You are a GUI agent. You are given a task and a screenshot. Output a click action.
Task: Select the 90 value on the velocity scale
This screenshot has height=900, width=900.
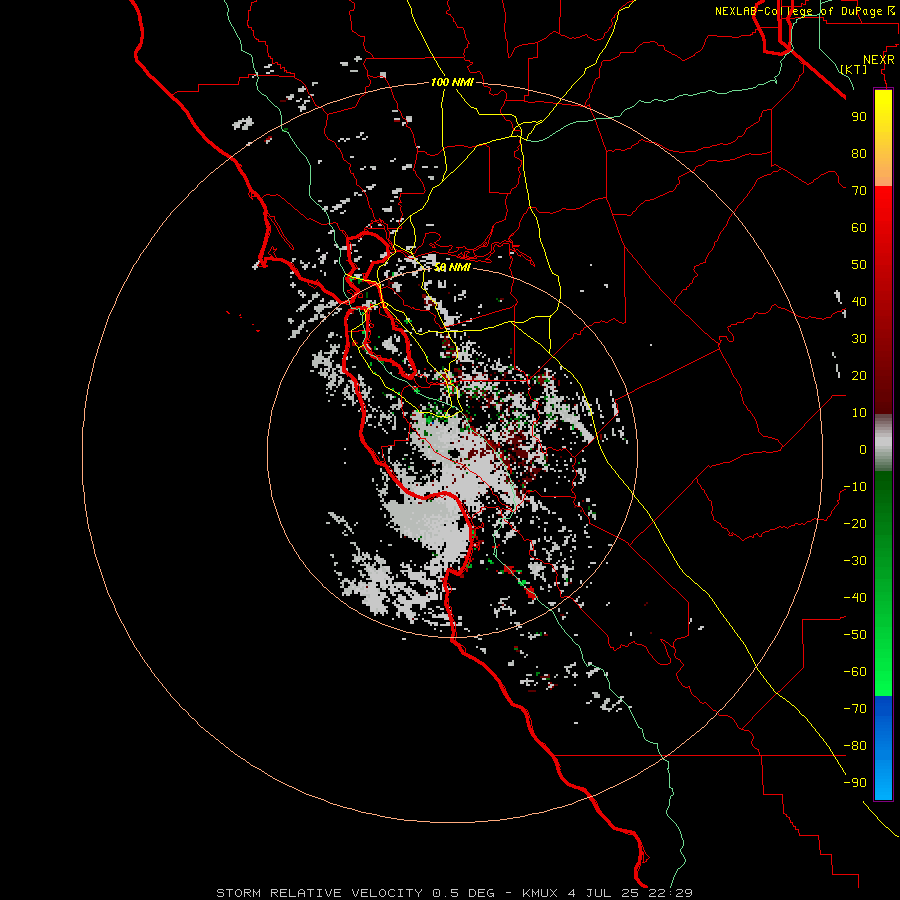(x=859, y=117)
